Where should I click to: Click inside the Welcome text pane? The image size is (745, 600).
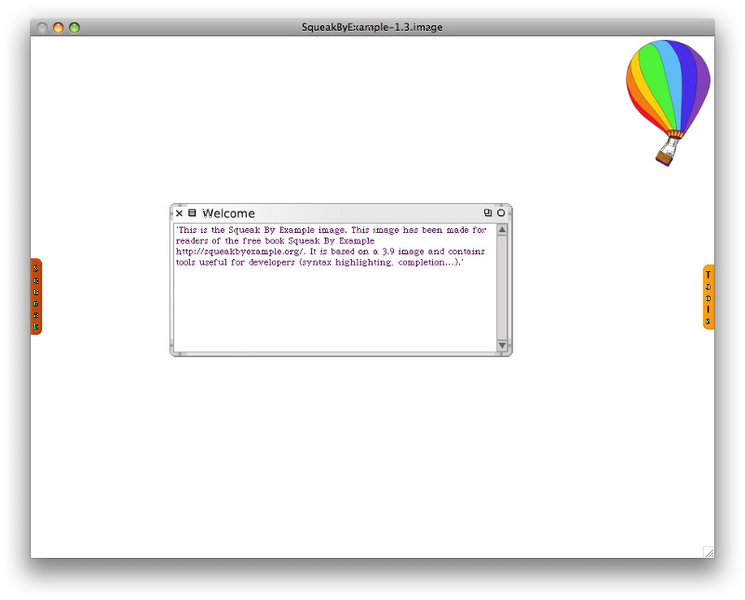[x=334, y=288]
